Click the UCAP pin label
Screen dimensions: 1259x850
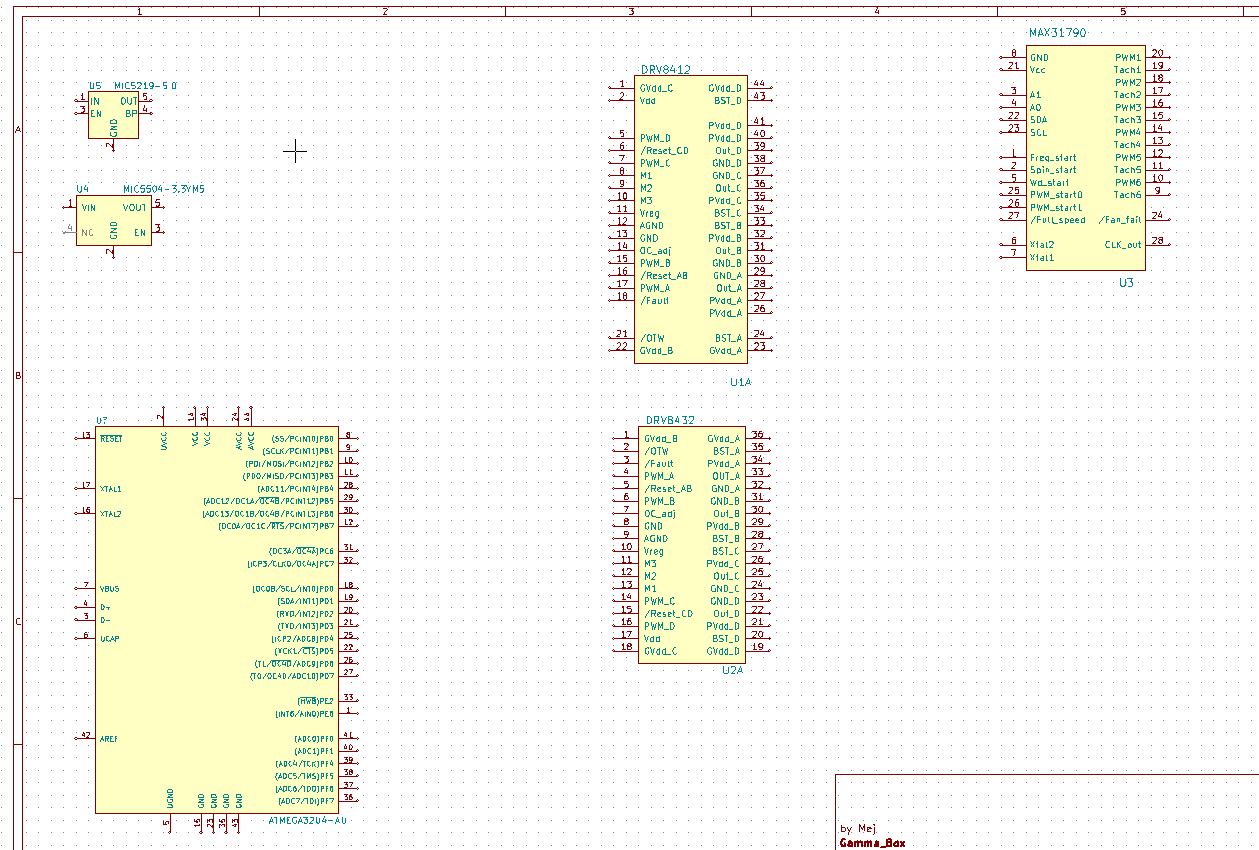point(110,637)
